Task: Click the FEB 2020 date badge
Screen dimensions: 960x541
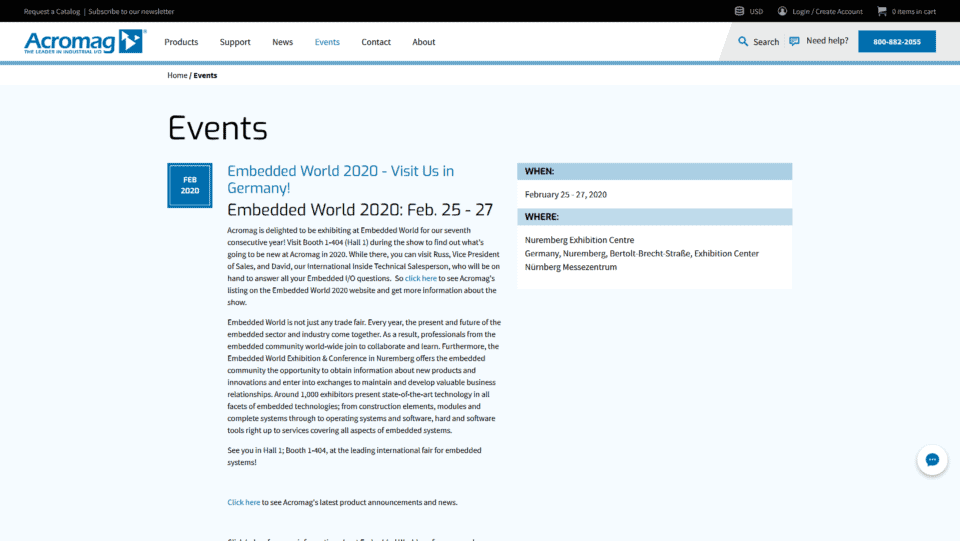Action: (190, 185)
